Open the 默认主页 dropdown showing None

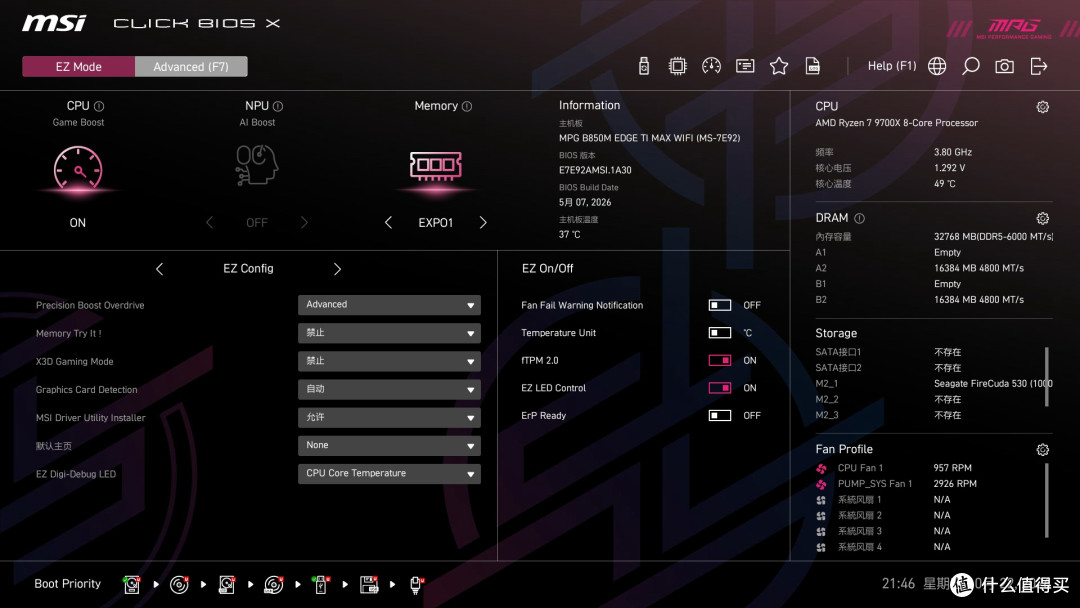389,445
